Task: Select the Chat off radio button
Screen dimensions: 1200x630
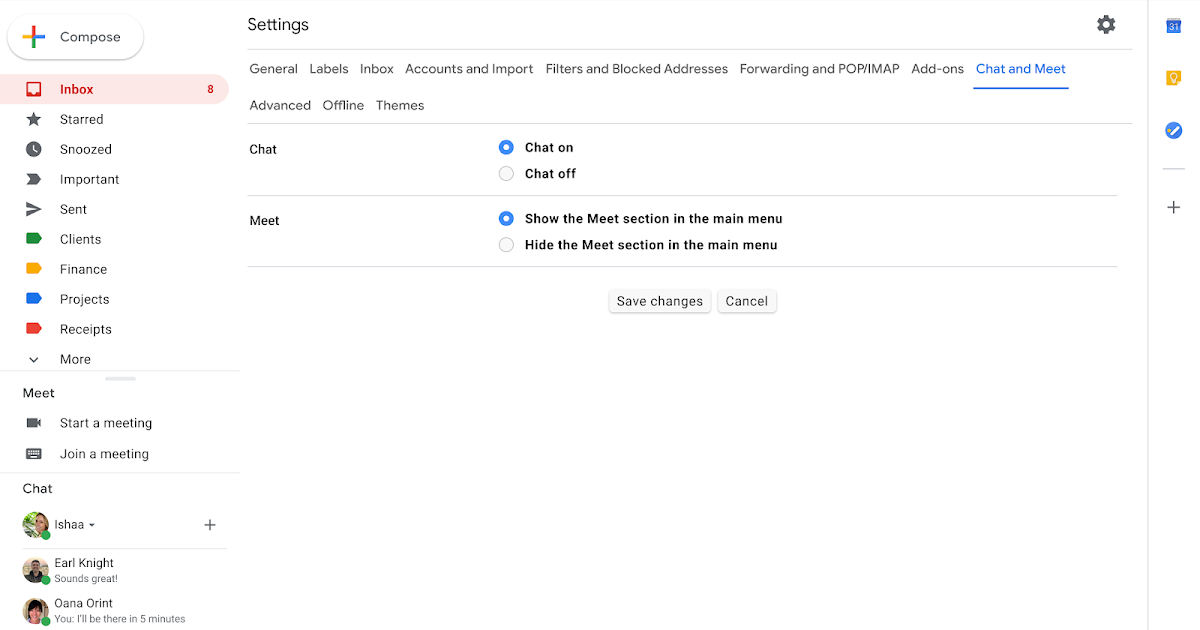Action: click(x=506, y=174)
